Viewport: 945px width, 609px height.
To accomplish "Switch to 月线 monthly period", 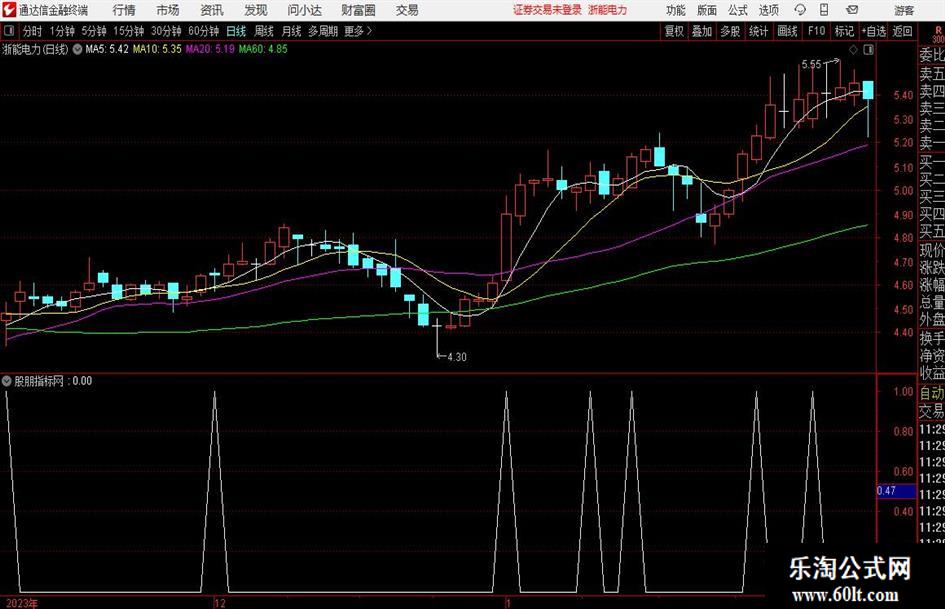I will point(292,31).
